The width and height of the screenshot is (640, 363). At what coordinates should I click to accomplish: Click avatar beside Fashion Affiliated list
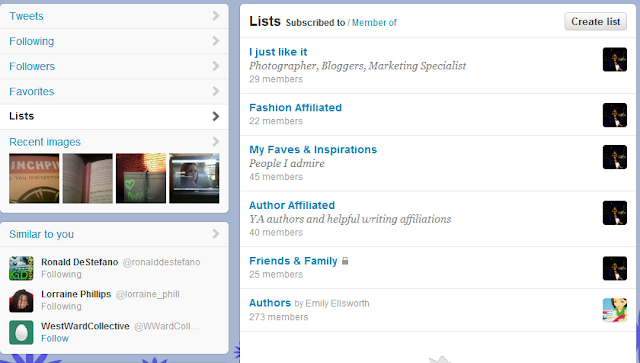(615, 115)
